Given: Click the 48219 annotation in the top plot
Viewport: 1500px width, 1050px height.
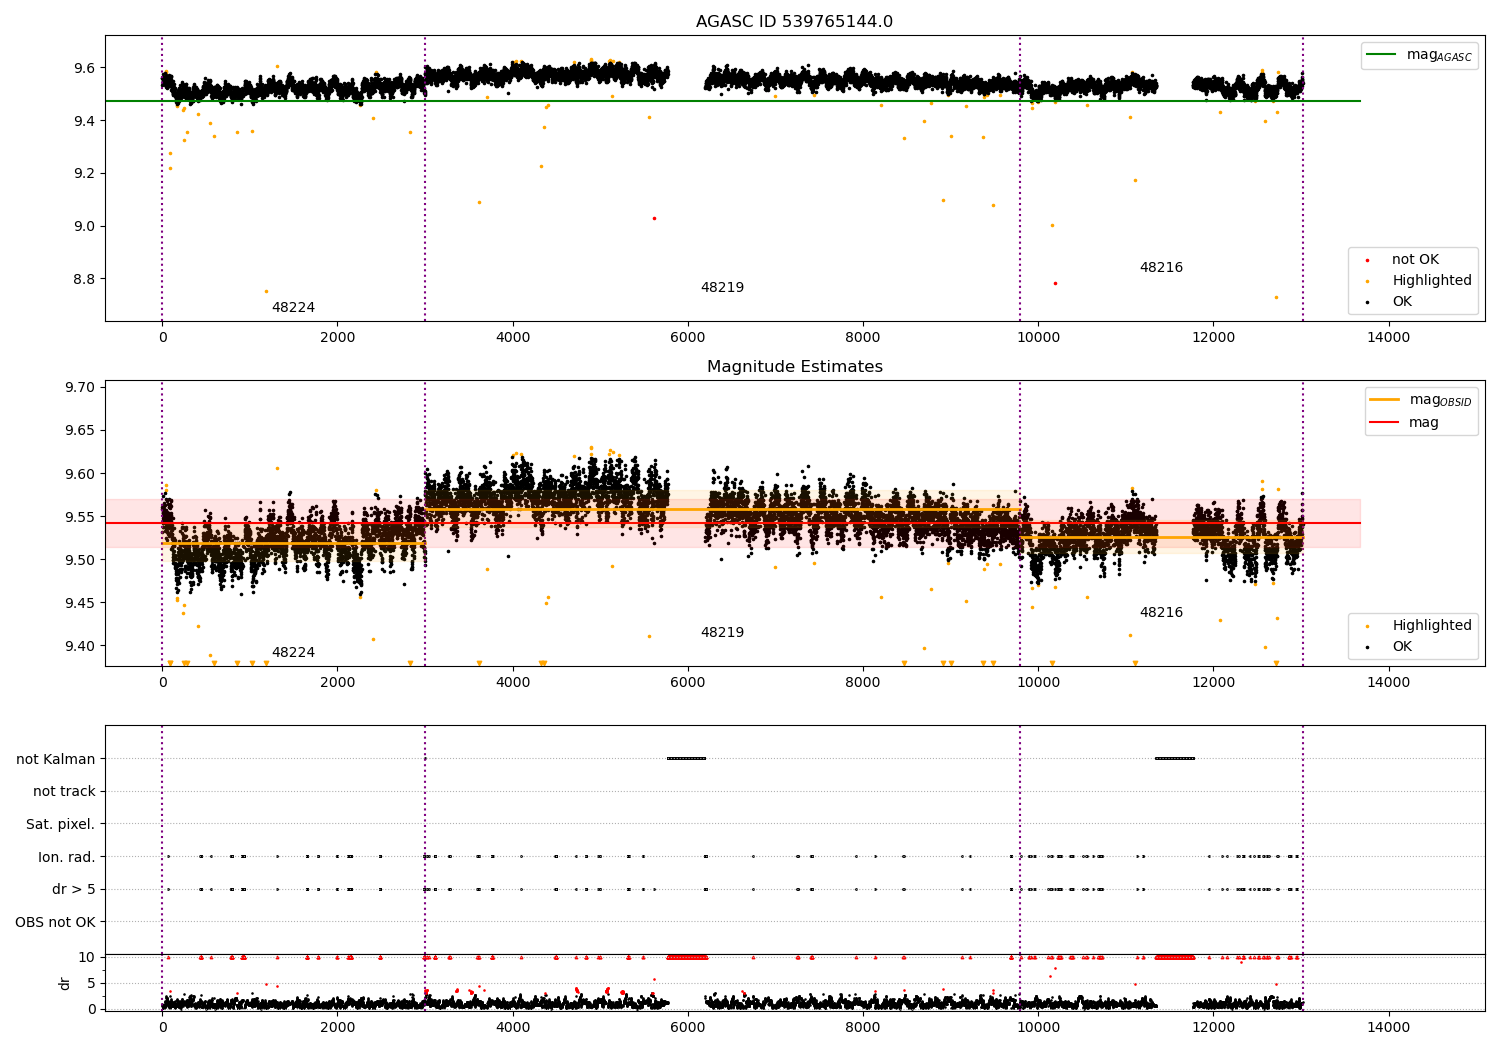Looking at the screenshot, I should [x=722, y=288].
